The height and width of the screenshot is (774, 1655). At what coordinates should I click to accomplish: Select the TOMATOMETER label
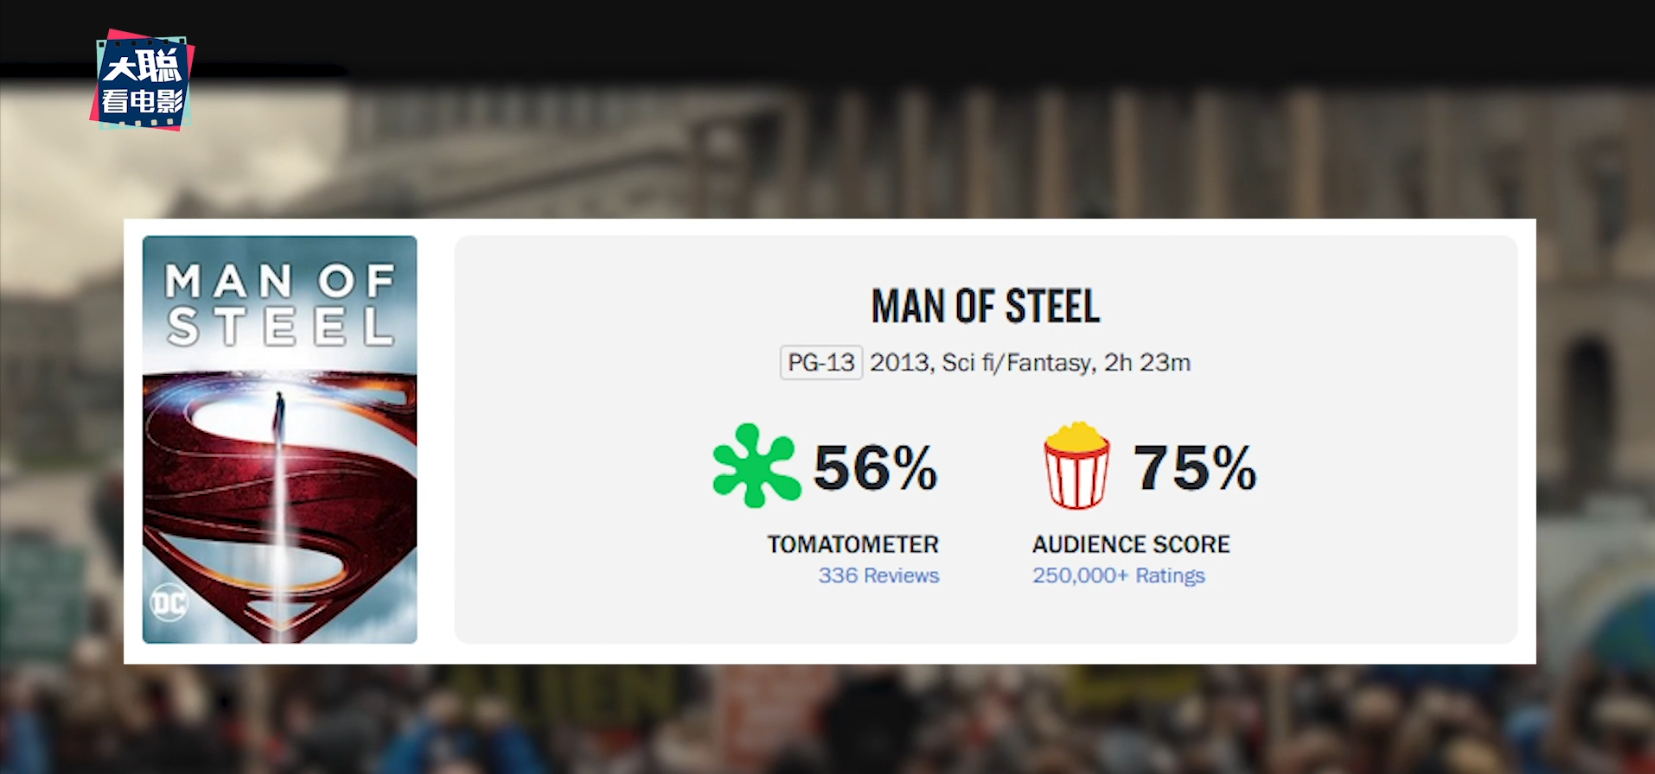853,544
